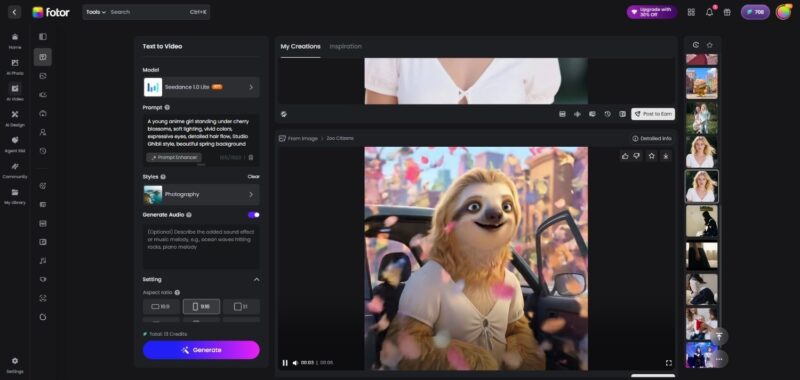Collapse the secondary tool panel icon

coord(43,37)
